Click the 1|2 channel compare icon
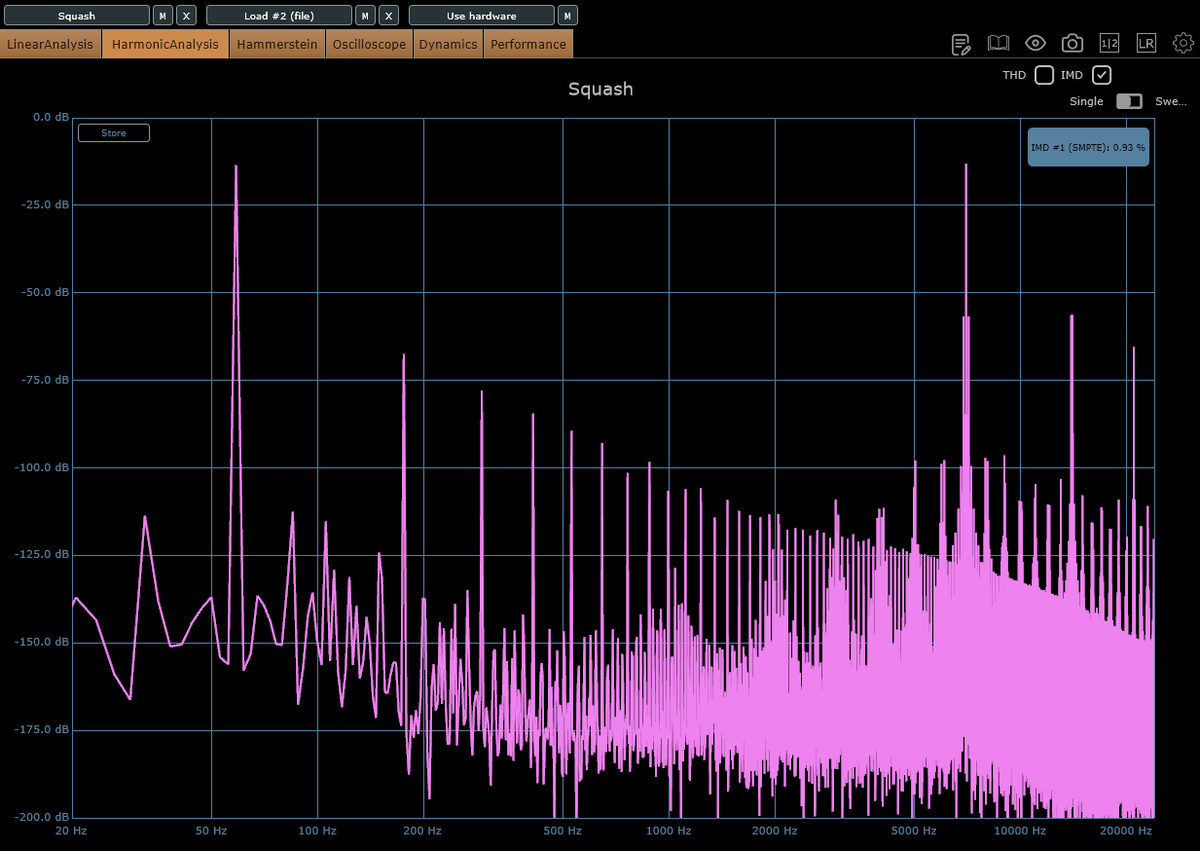Screen dimensions: 1200x851 1109,43
